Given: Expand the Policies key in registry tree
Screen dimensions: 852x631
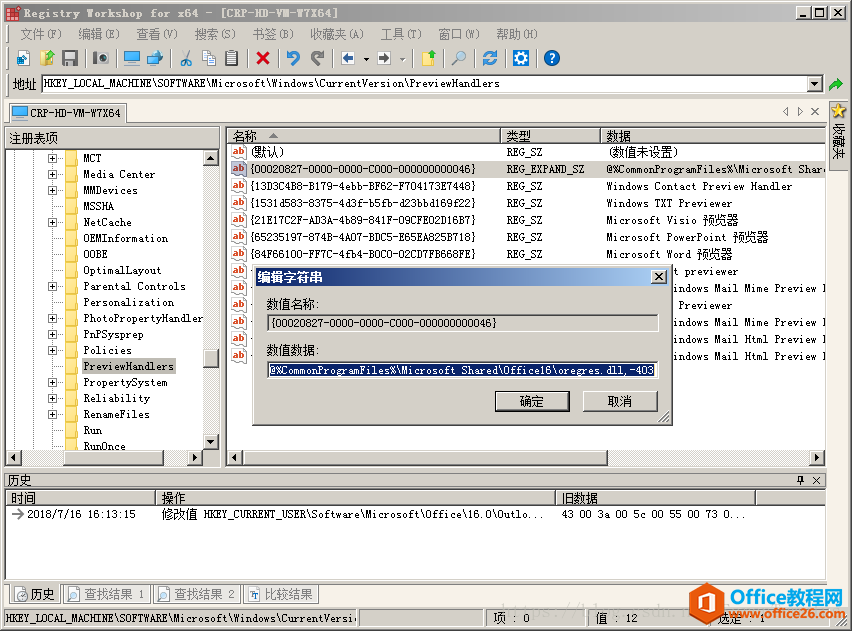Looking at the screenshot, I should coord(52,350).
